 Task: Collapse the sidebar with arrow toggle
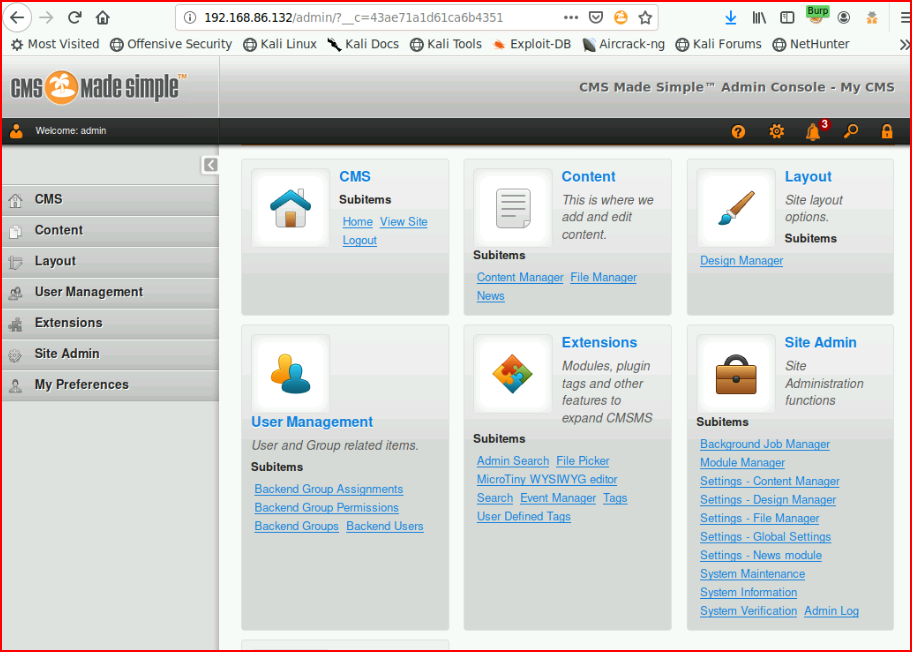pyautogui.click(x=210, y=165)
